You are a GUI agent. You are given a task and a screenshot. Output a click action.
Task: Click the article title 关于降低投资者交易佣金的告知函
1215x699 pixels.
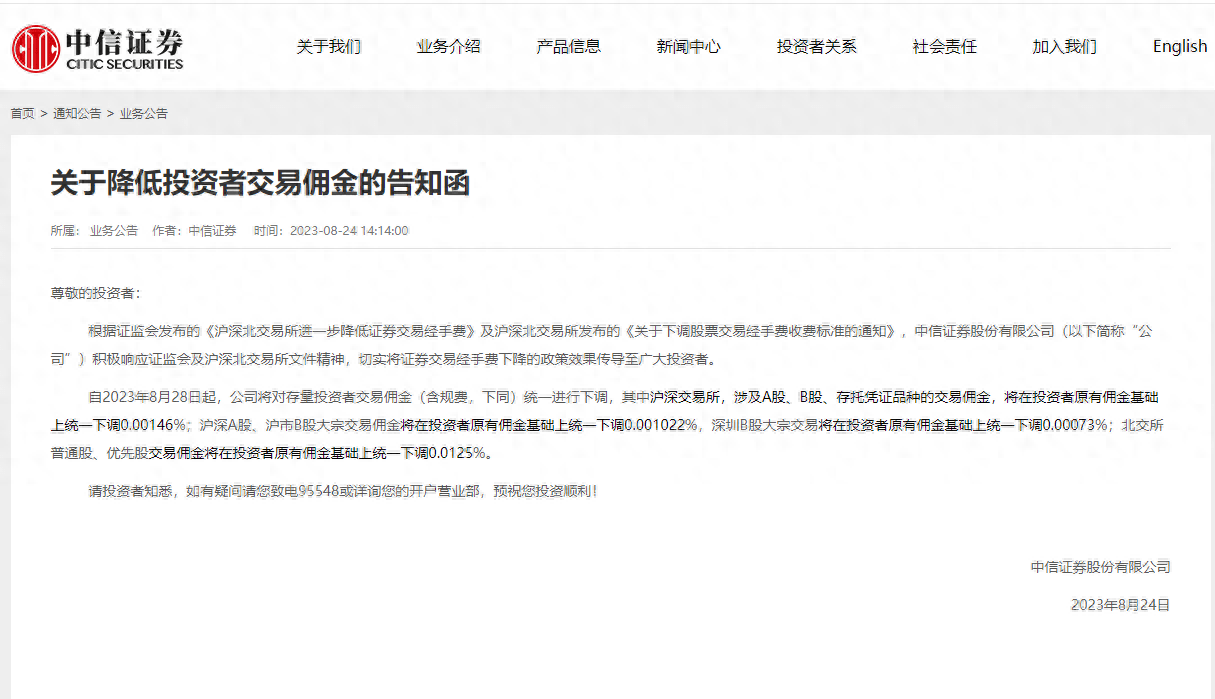coord(260,183)
